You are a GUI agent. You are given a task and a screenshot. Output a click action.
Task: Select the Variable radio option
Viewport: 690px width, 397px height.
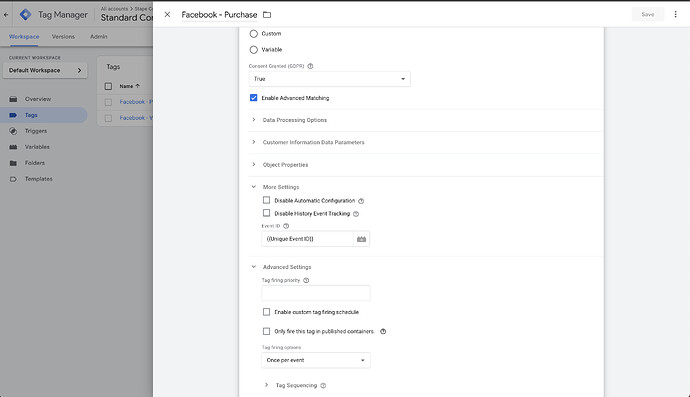[x=253, y=50]
